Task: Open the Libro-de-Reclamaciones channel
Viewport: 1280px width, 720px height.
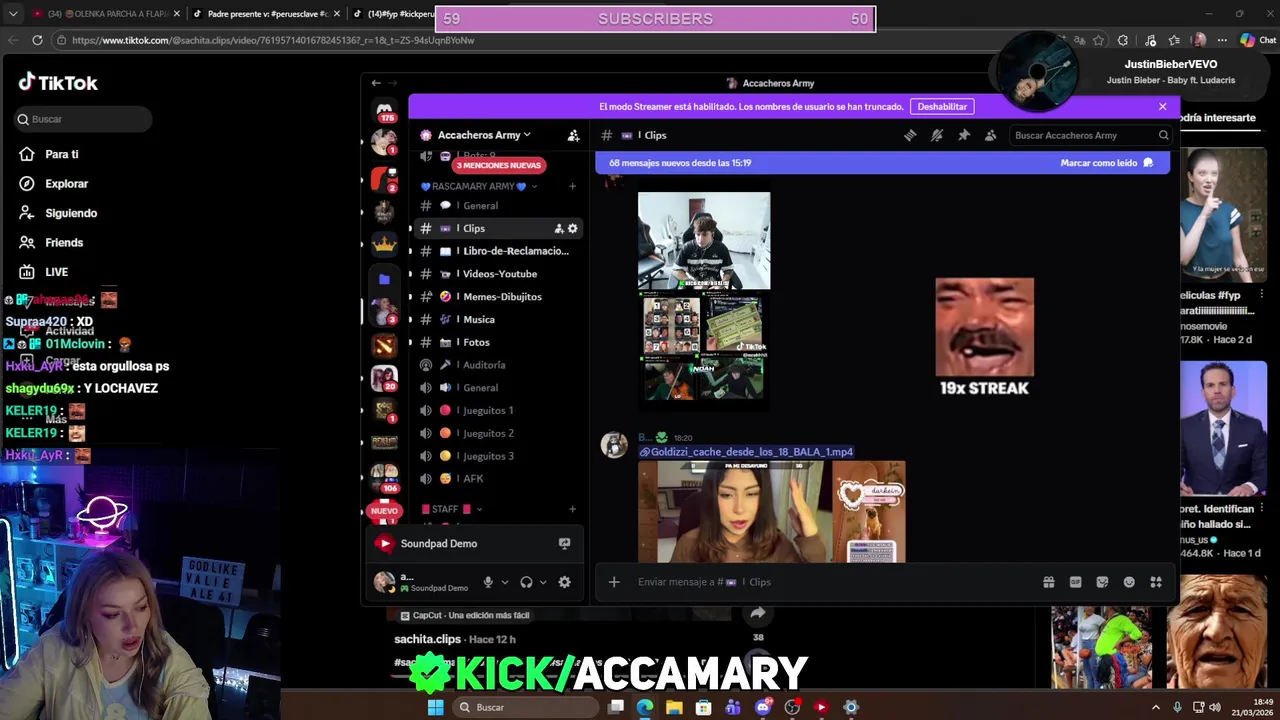Action: point(498,251)
